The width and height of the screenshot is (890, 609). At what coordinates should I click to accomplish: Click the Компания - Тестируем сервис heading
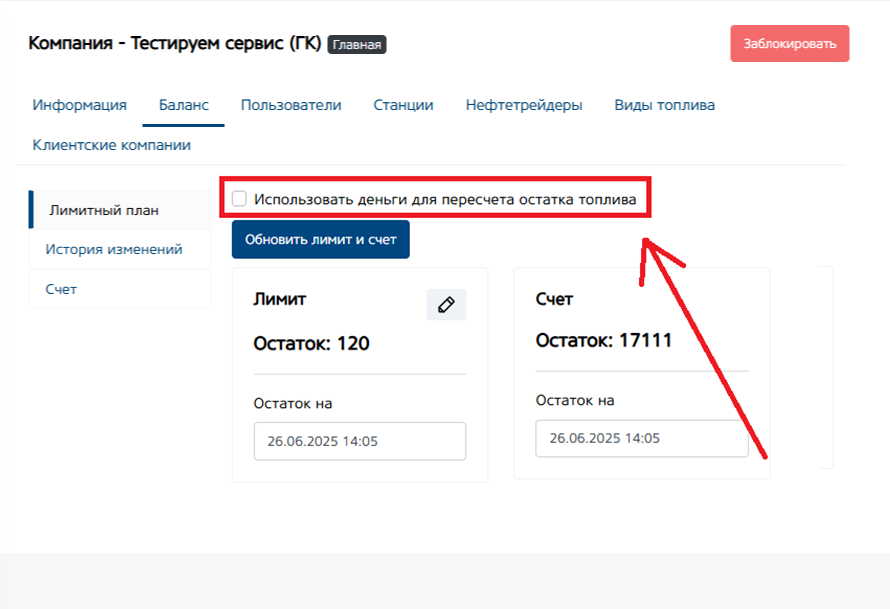175,43
